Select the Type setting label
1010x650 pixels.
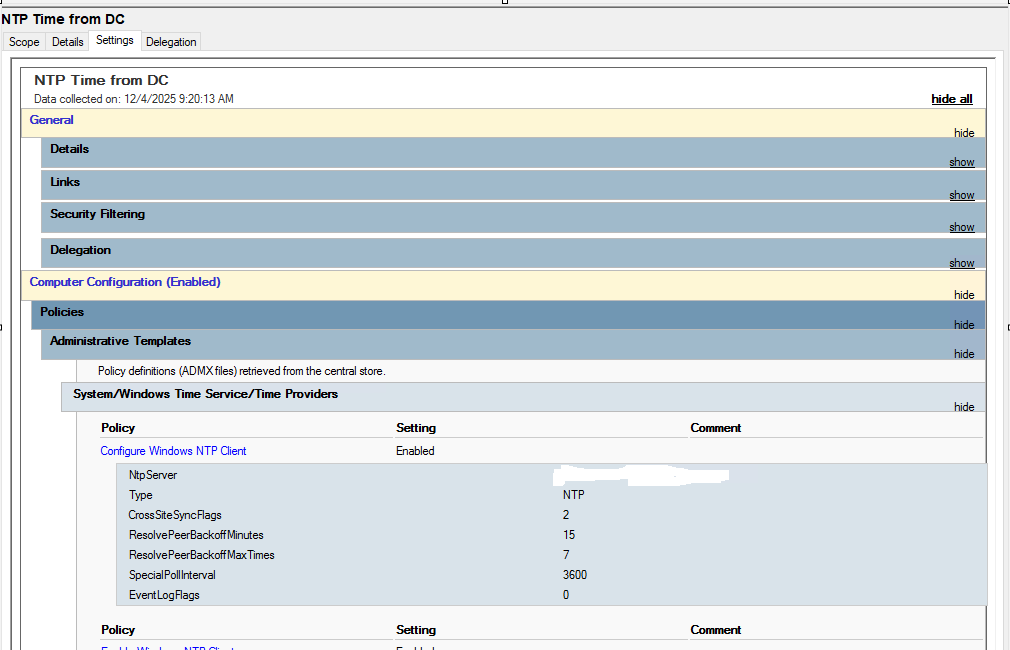(x=140, y=495)
